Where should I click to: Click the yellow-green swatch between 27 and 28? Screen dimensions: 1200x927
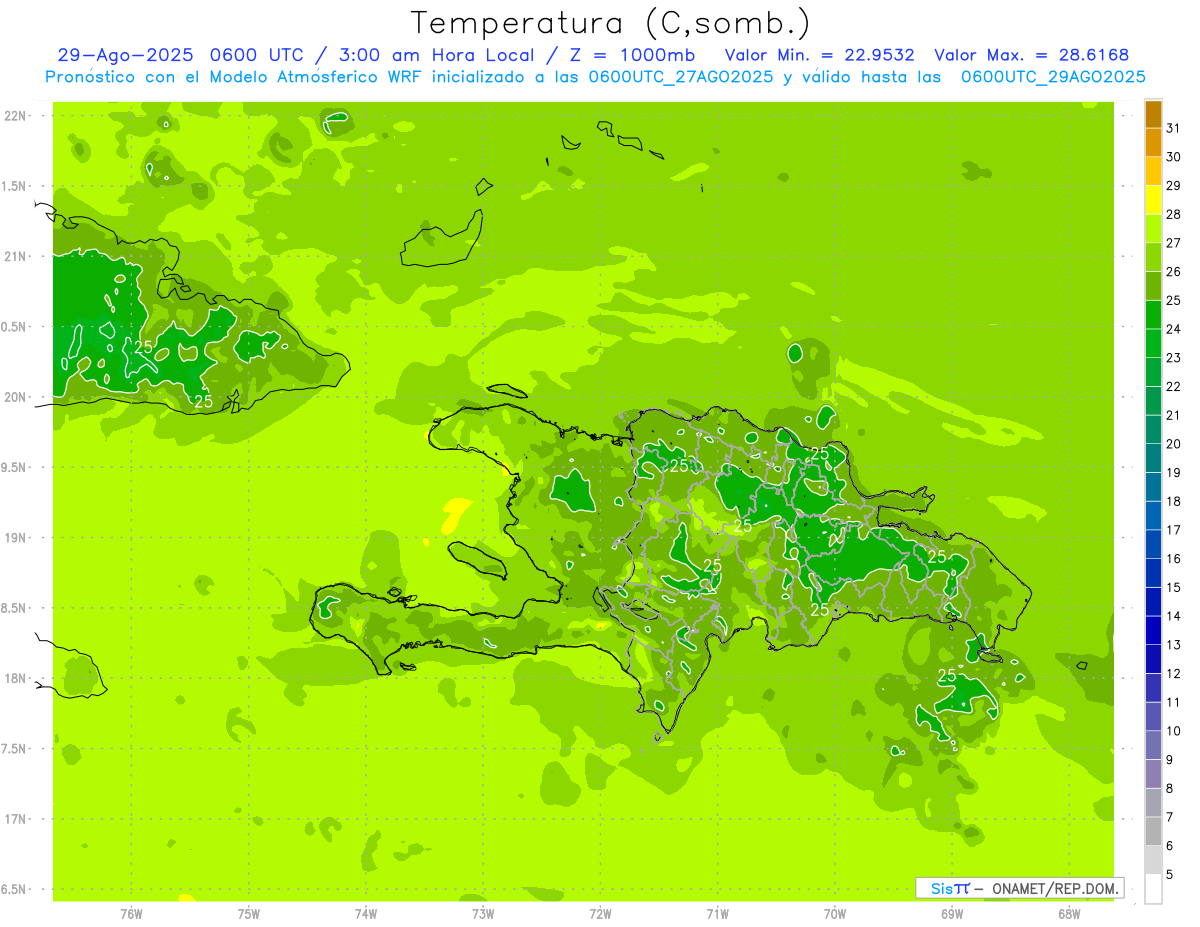tap(1153, 229)
